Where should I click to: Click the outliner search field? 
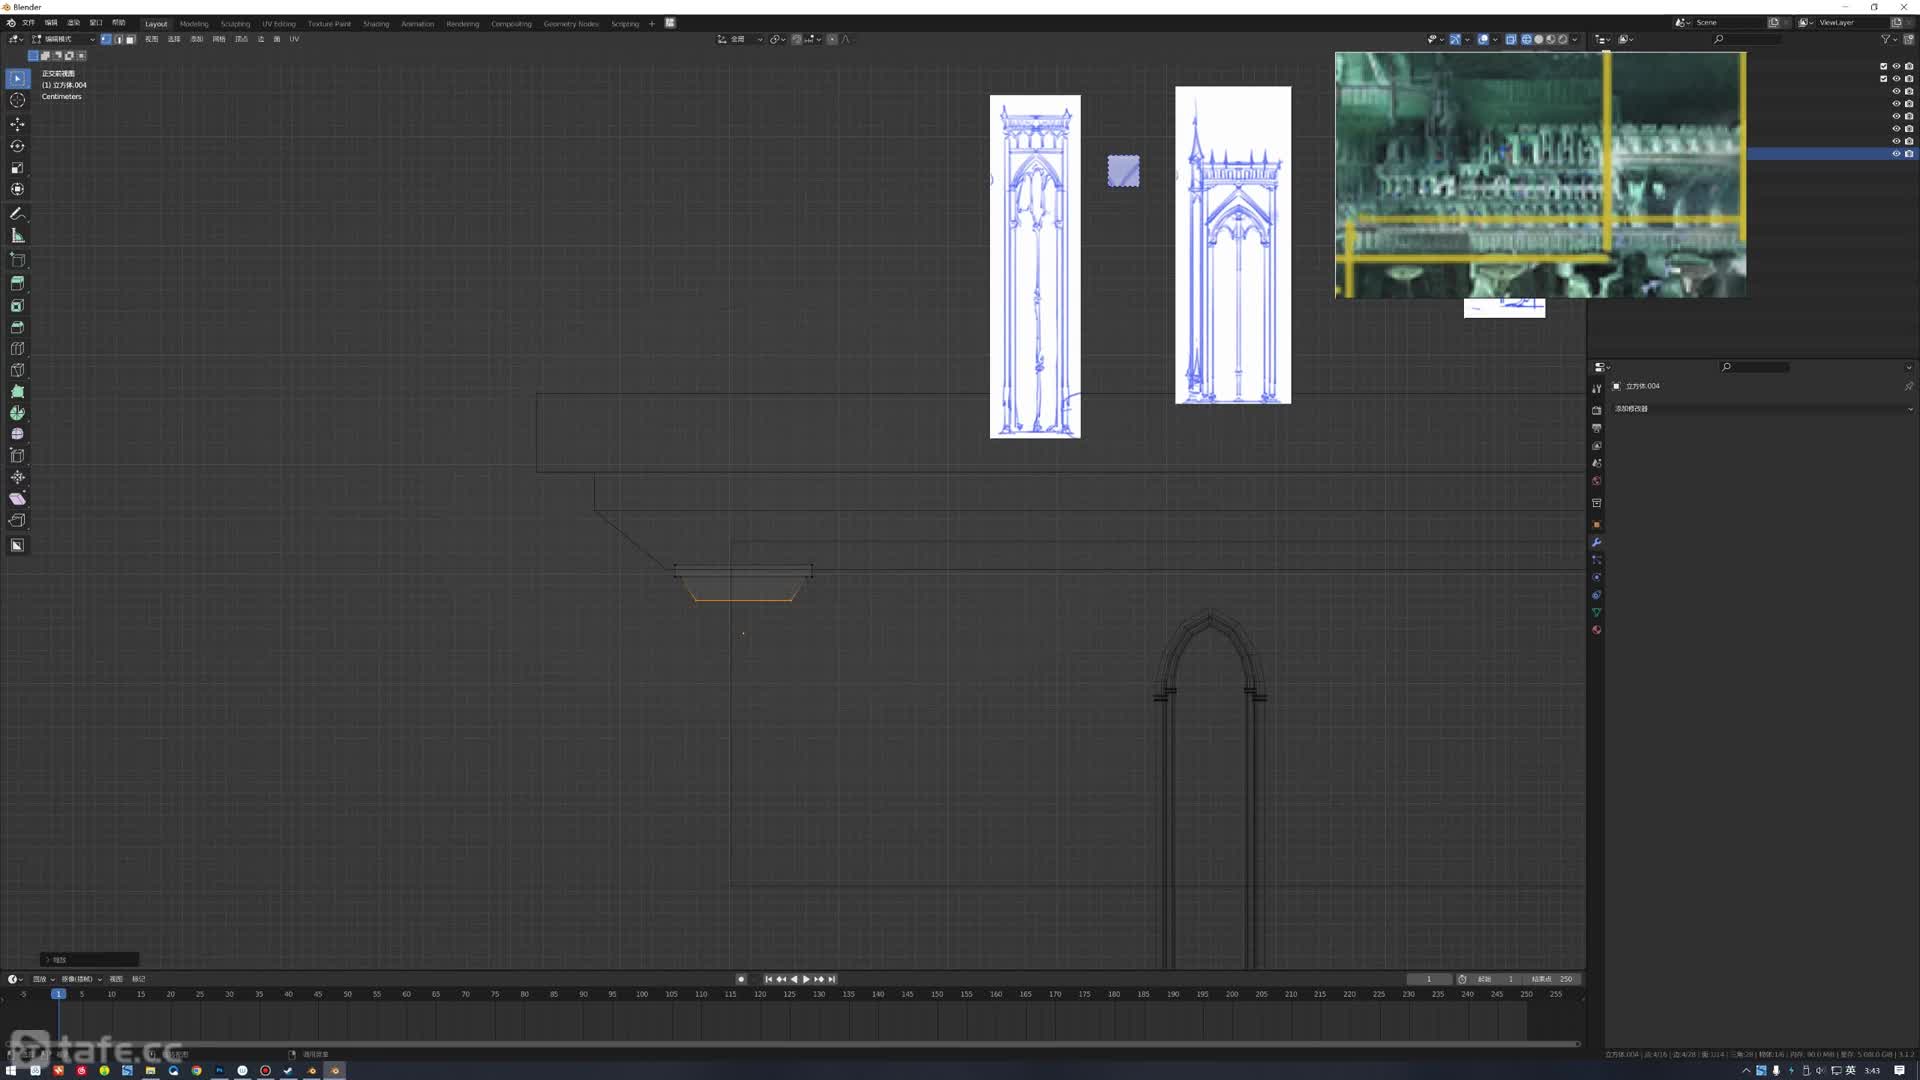[x=1745, y=39]
